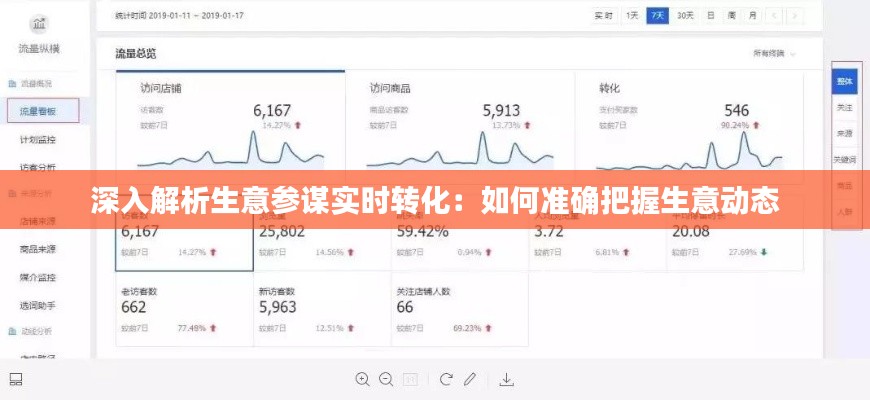Click the next date range arrow
Viewport: 870px width, 400px height.
[795, 16]
